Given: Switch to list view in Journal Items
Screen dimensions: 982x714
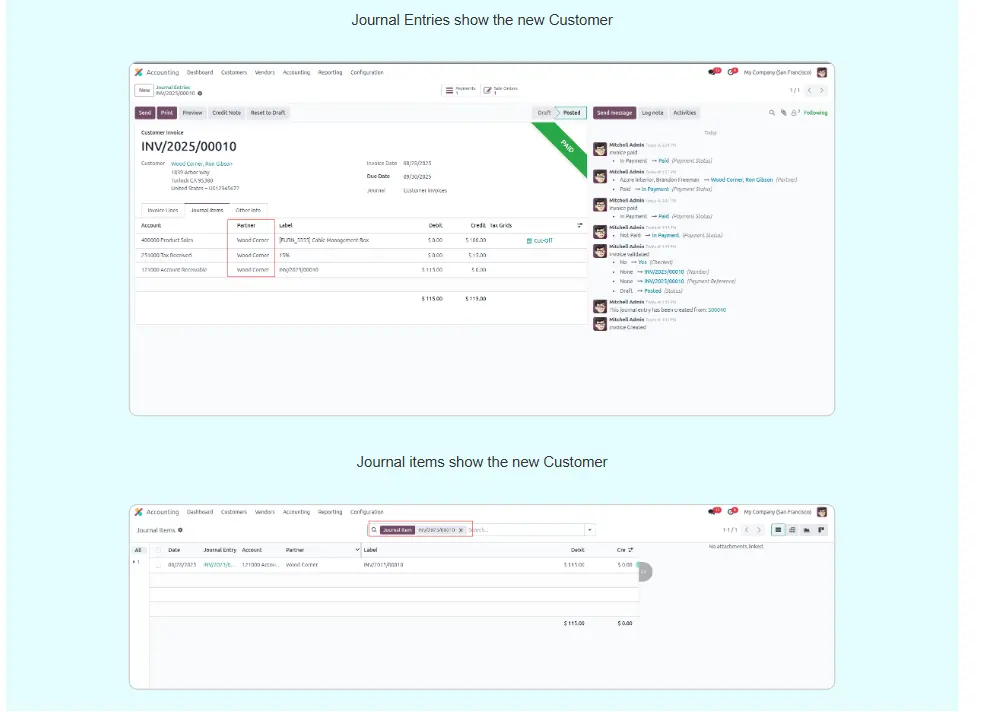Looking at the screenshot, I should 778,530.
